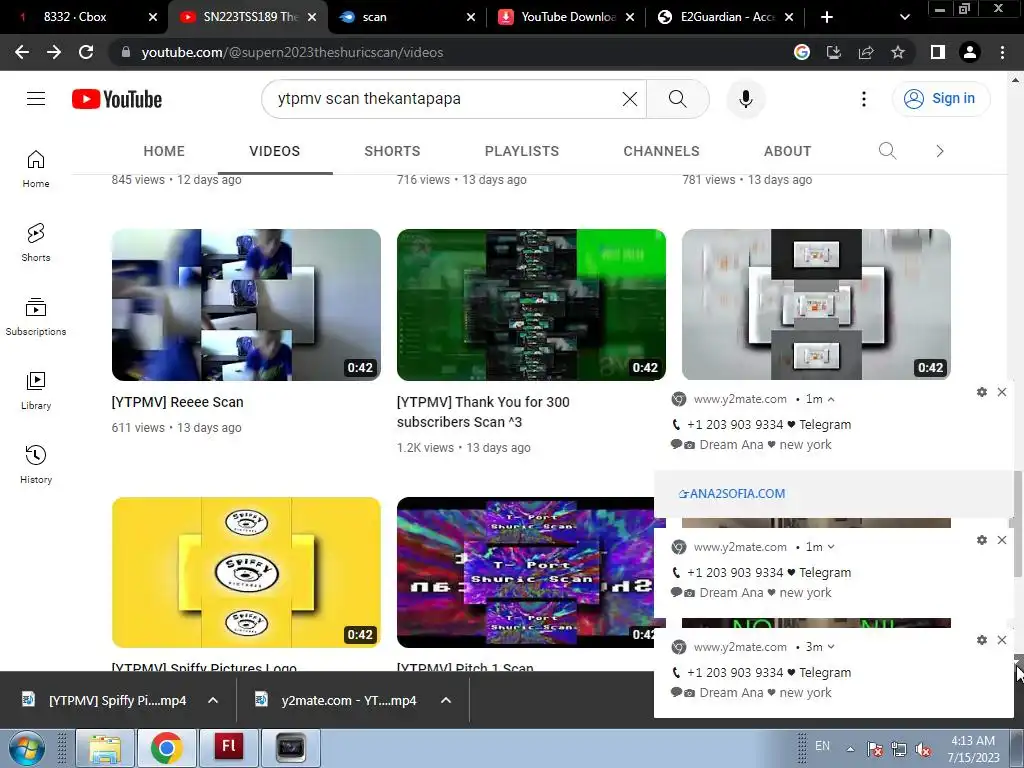The image size is (1024, 768).
Task: Click the Google icon in the address bar
Action: pos(802,52)
